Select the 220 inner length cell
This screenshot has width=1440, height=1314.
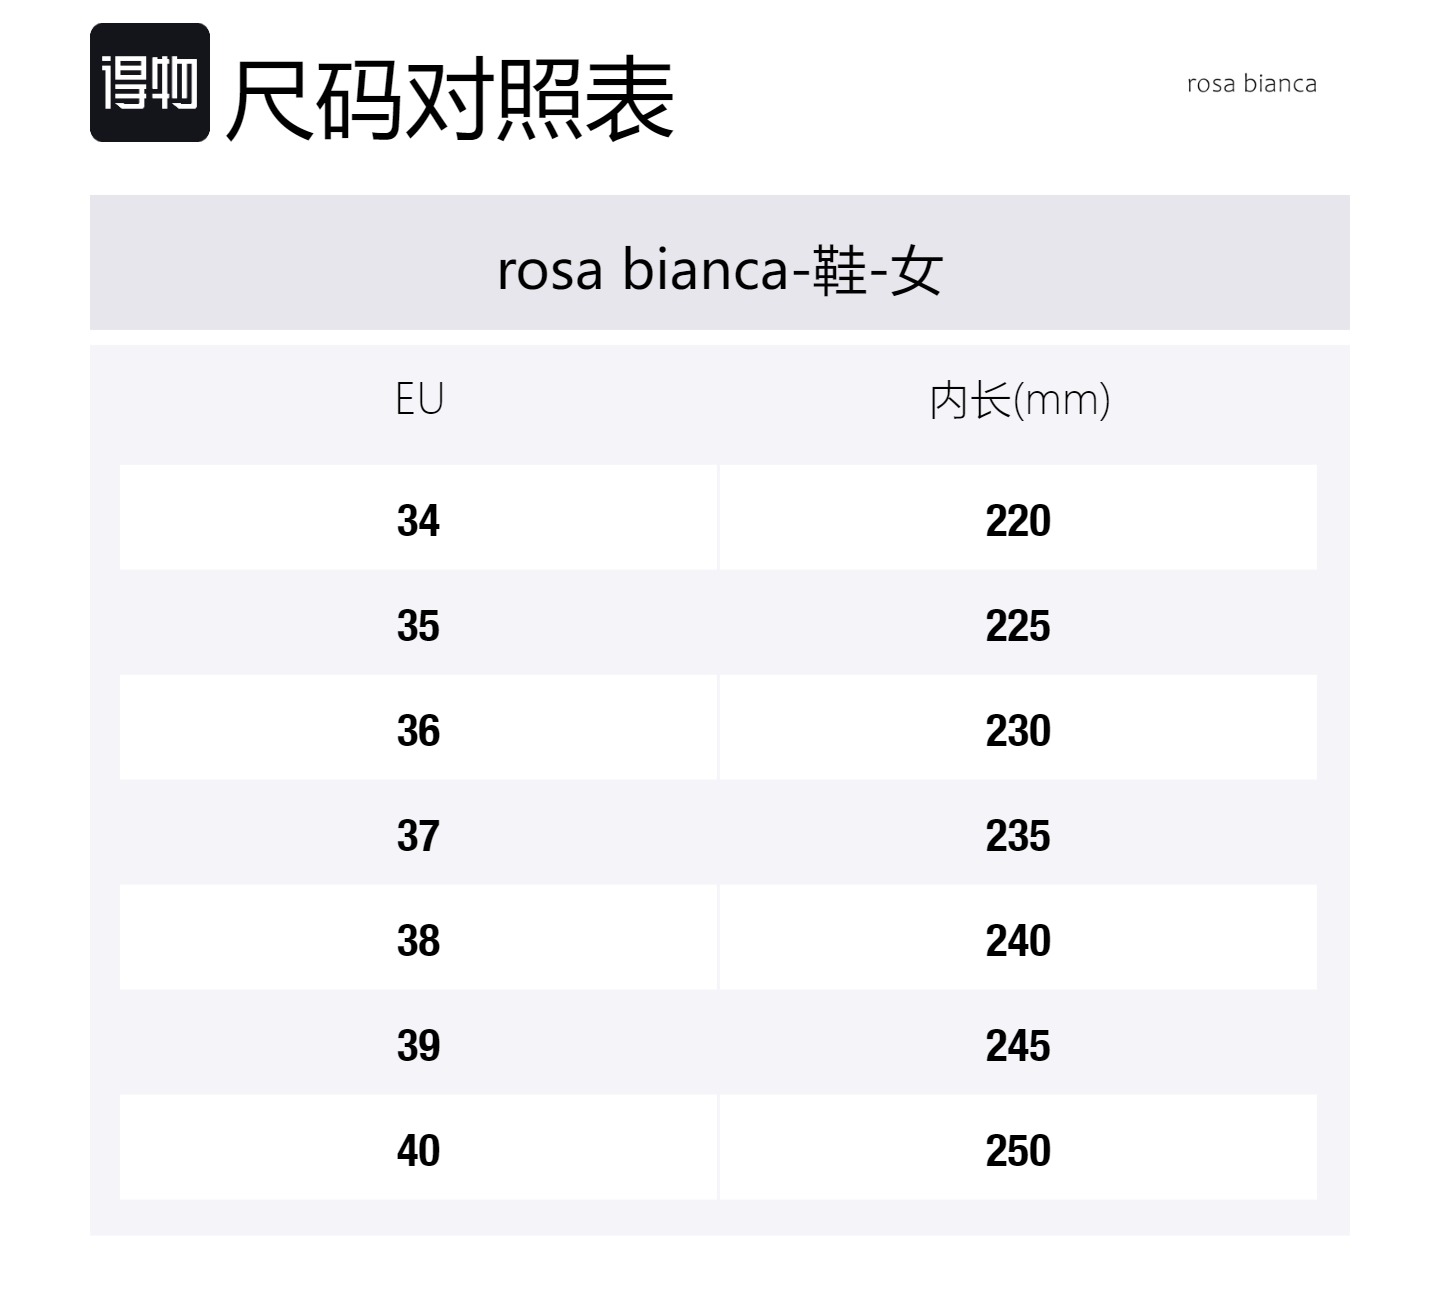[x=1018, y=520]
